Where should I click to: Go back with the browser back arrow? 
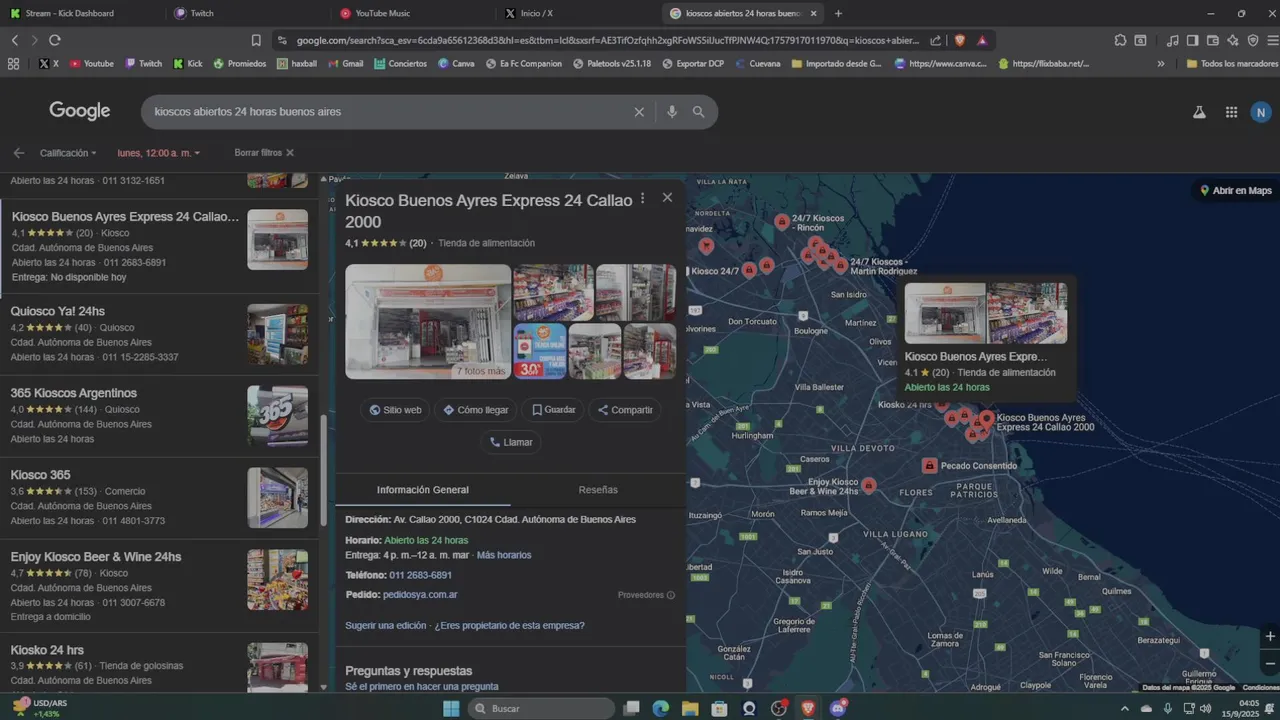(15, 40)
